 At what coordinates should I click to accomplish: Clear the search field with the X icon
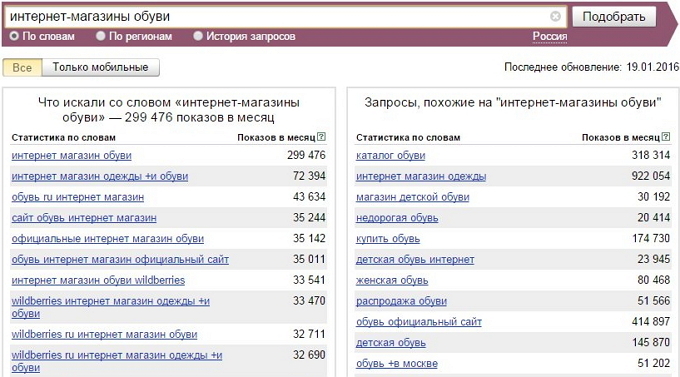click(x=555, y=16)
